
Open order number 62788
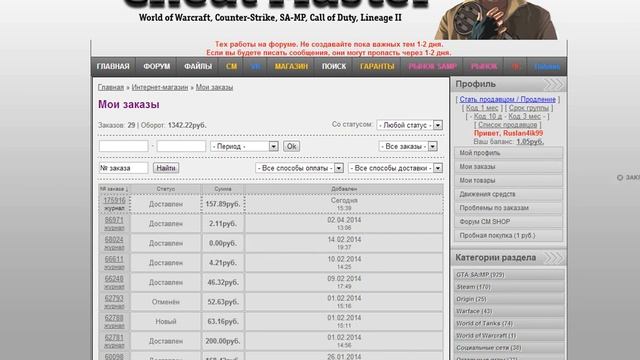pyautogui.click(x=114, y=318)
